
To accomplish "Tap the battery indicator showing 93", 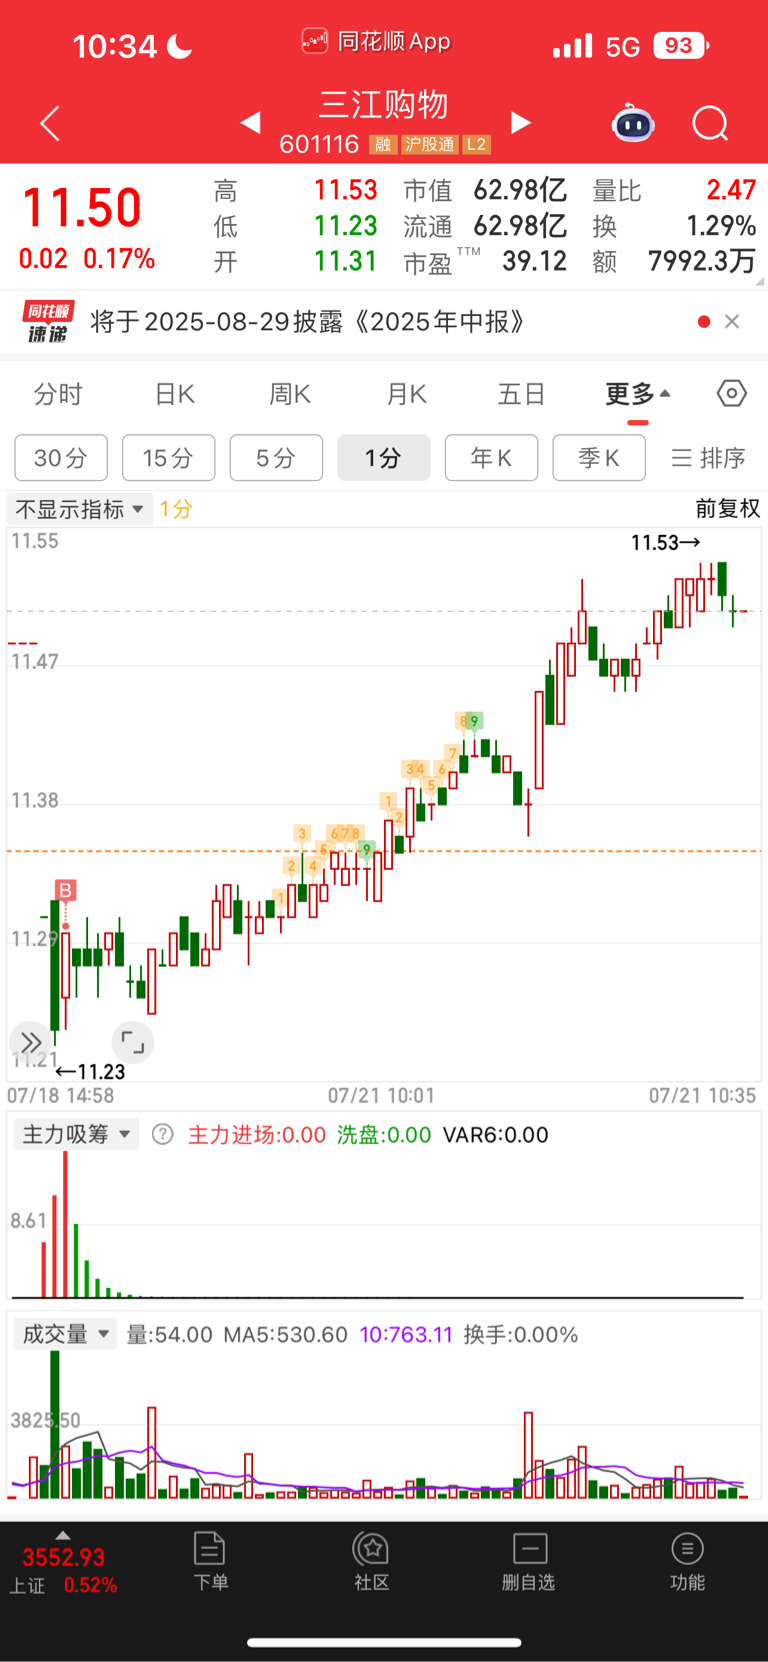I will 681,45.
